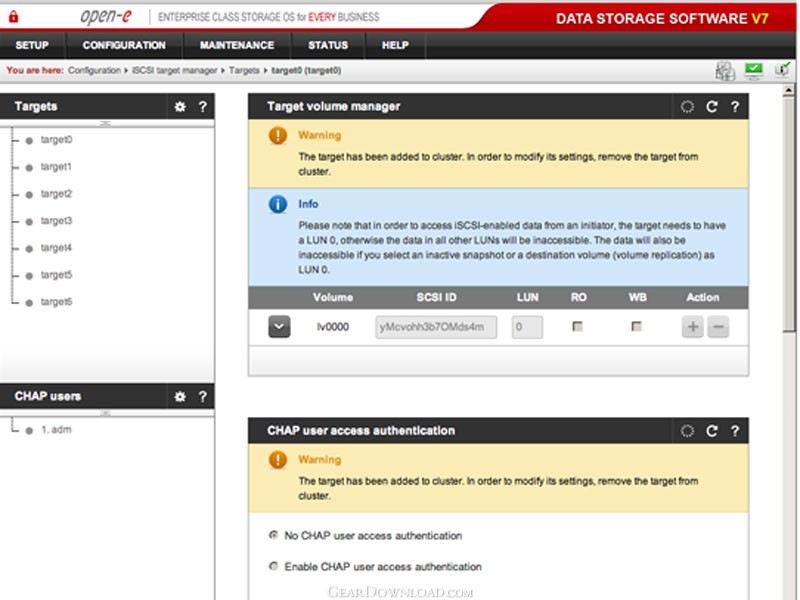Screen dimensions: 800x600
Task: Click the Action column header
Action: pos(703,297)
